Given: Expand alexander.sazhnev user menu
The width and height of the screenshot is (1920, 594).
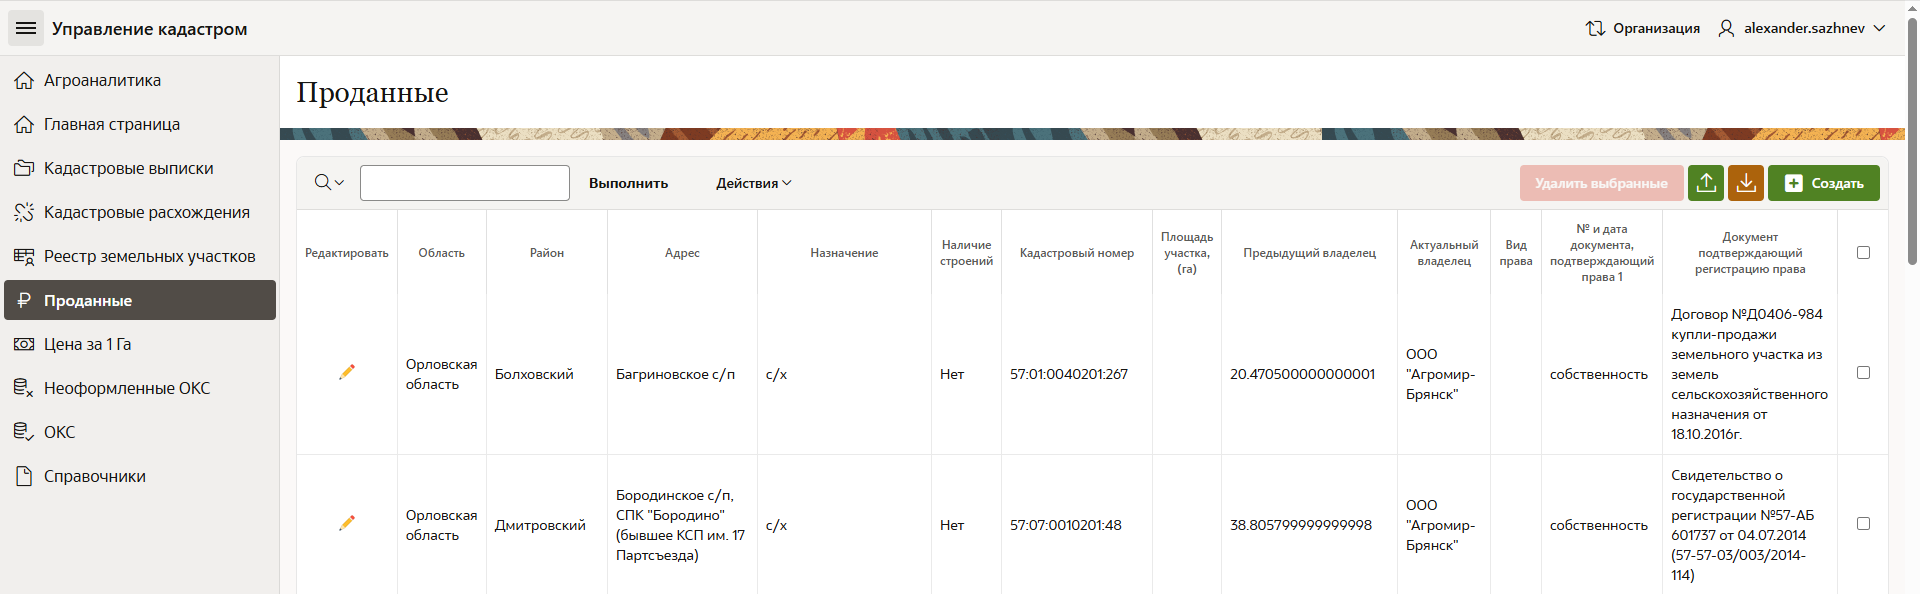Looking at the screenshot, I should (x=1803, y=28).
